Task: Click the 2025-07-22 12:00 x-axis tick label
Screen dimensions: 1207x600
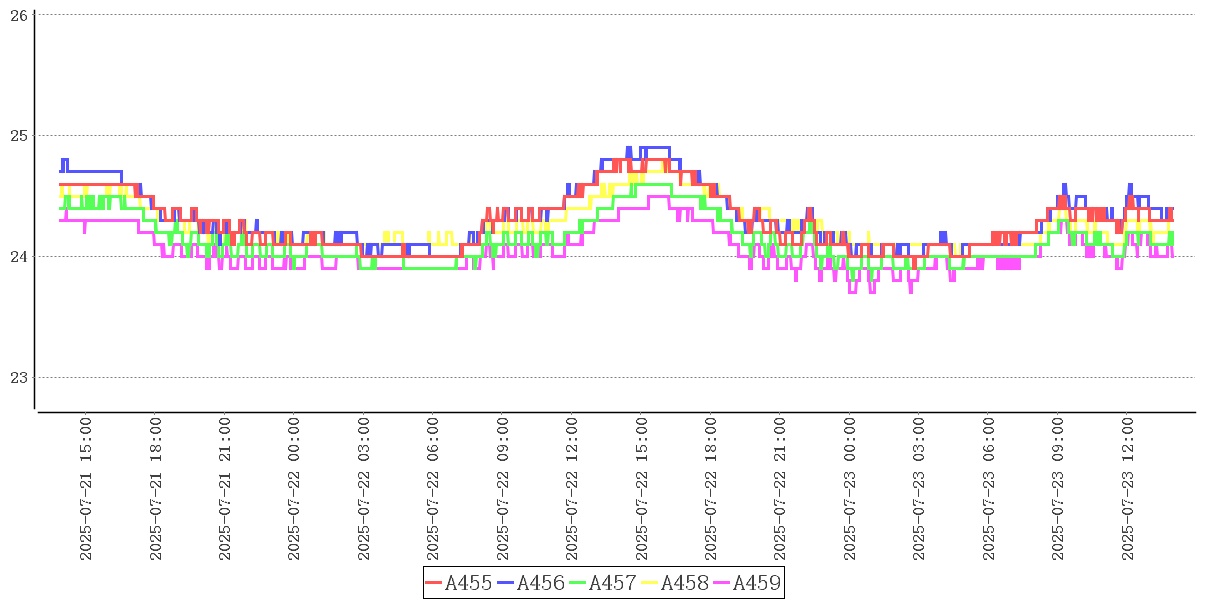Action: (573, 489)
